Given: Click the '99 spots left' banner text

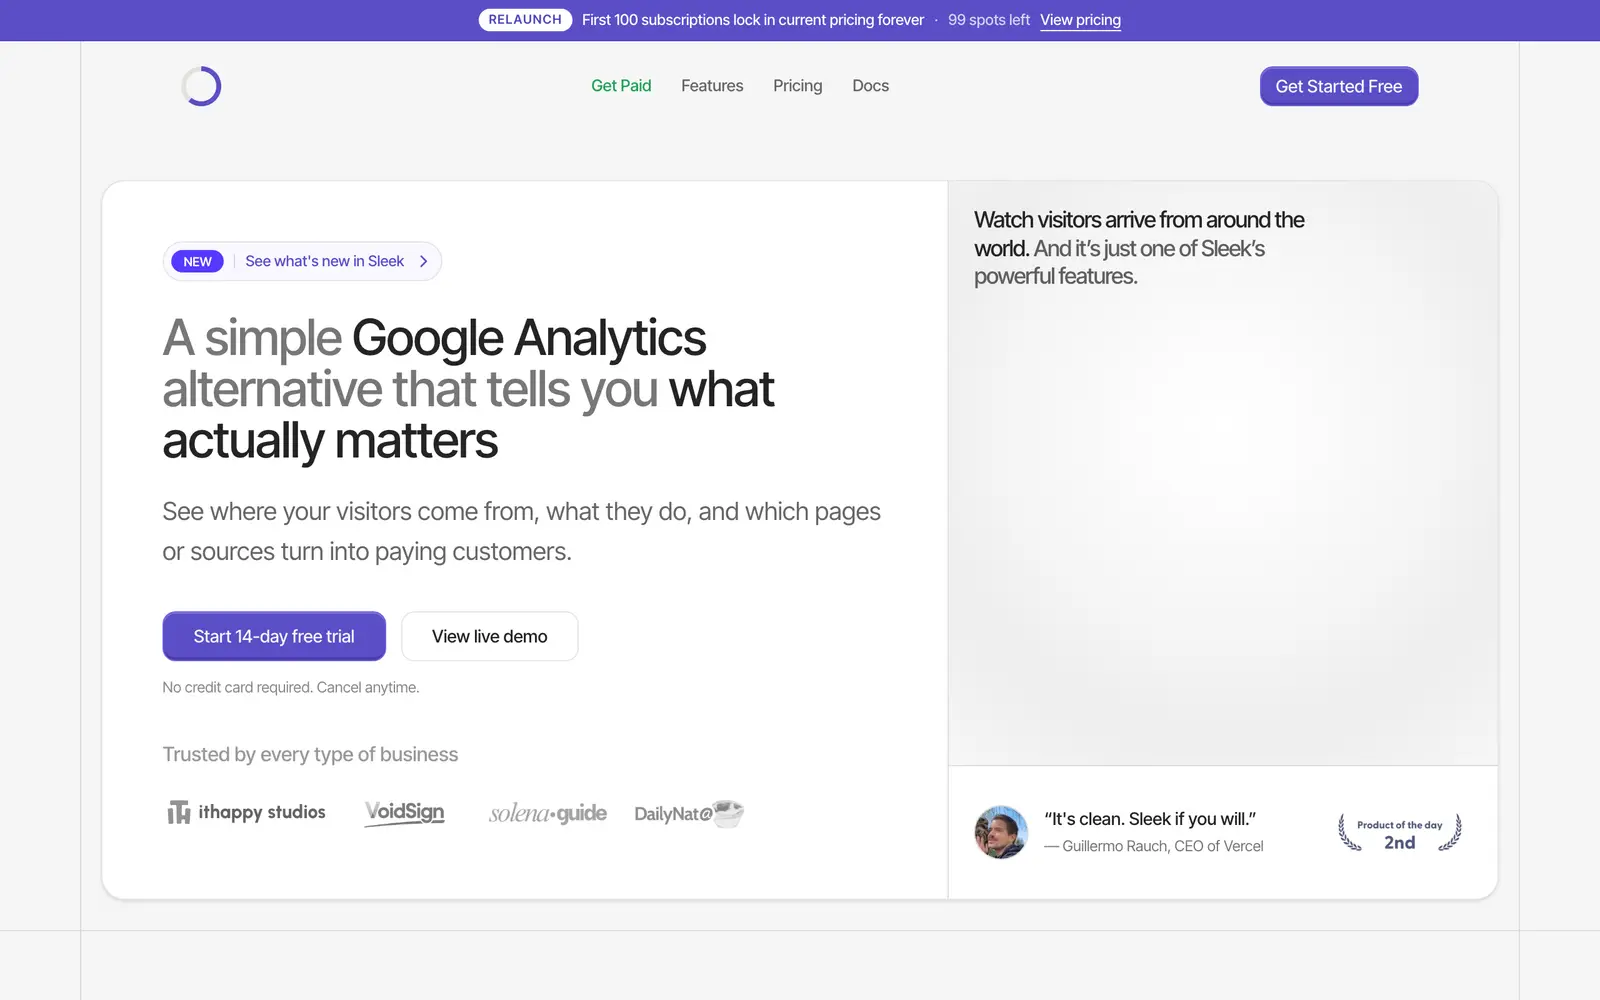Looking at the screenshot, I should pyautogui.click(x=989, y=20).
